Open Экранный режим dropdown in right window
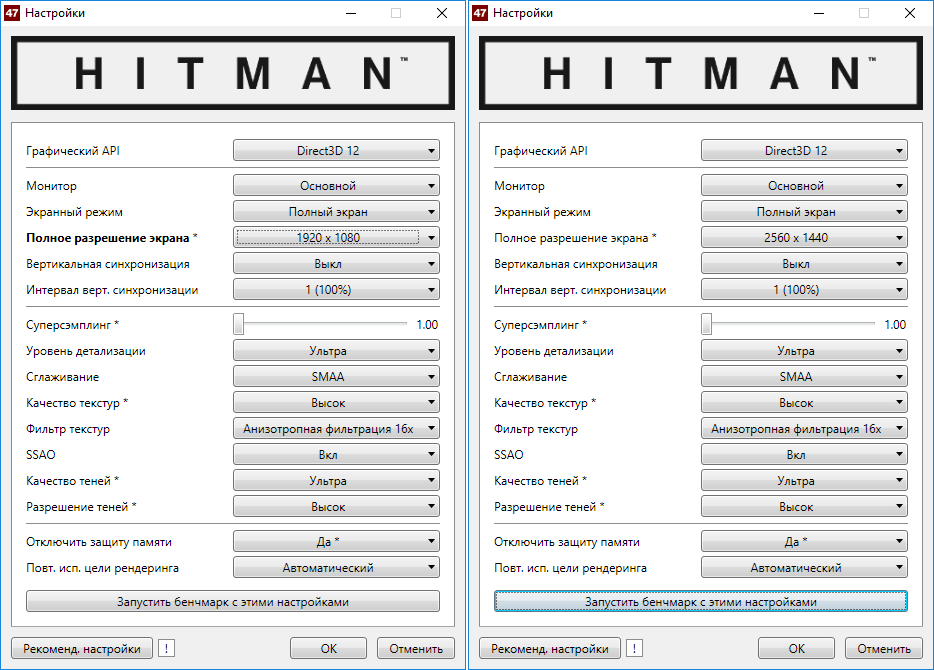The height and width of the screenshot is (670, 934). (805, 212)
